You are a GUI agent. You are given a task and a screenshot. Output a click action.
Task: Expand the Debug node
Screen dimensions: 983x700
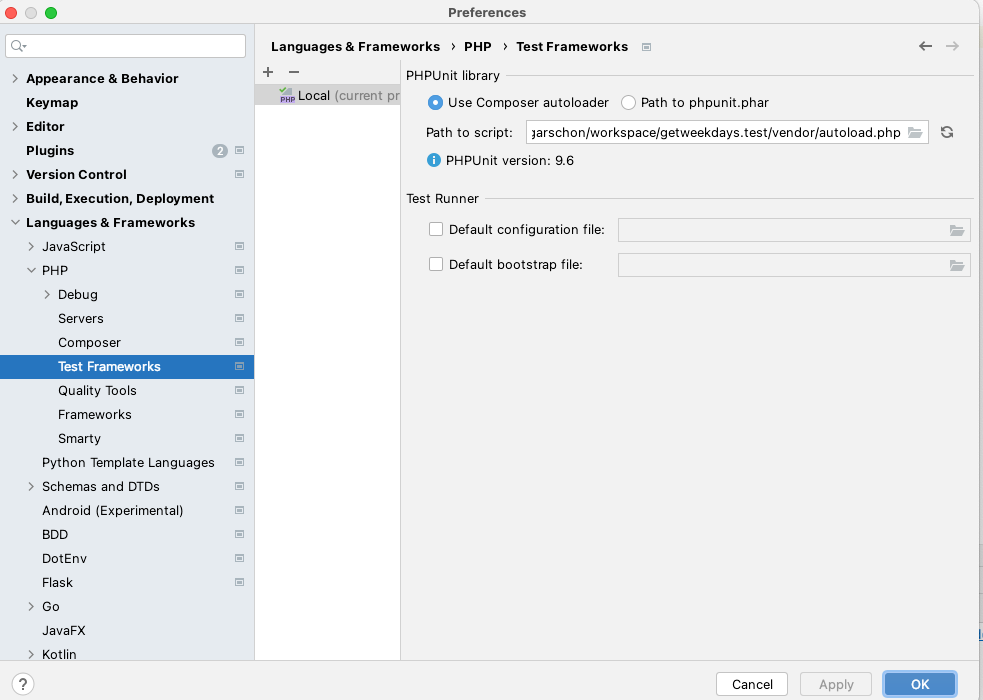(x=47, y=295)
